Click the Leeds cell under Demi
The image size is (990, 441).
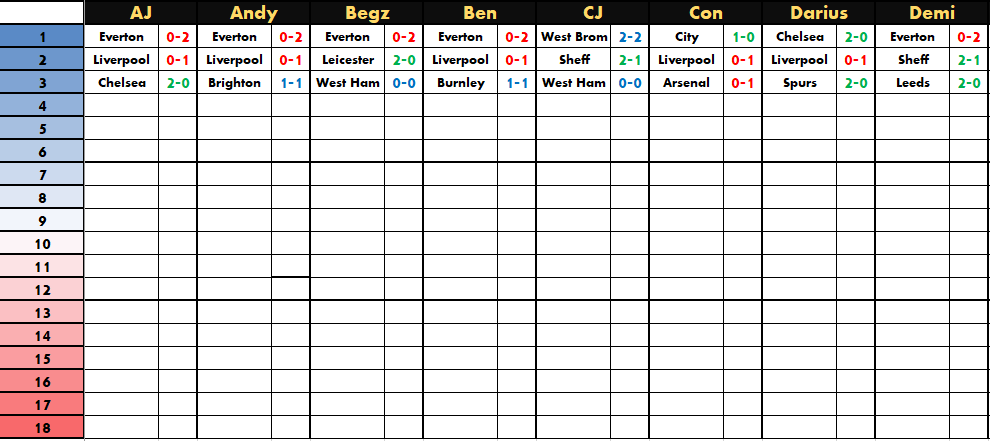913,83
